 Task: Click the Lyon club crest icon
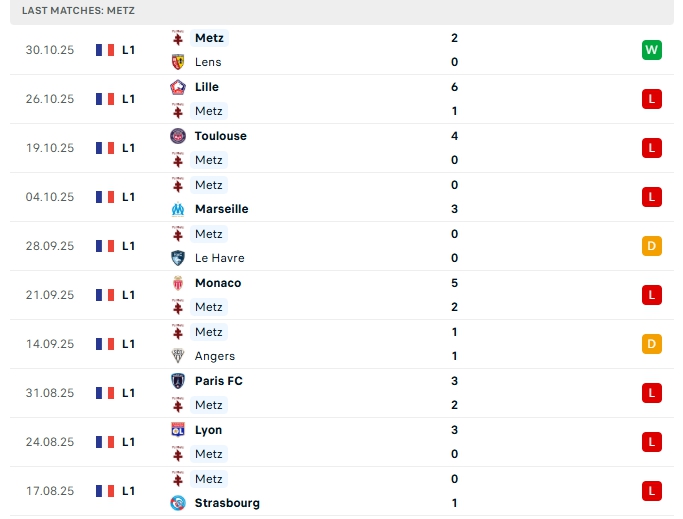pos(179,430)
